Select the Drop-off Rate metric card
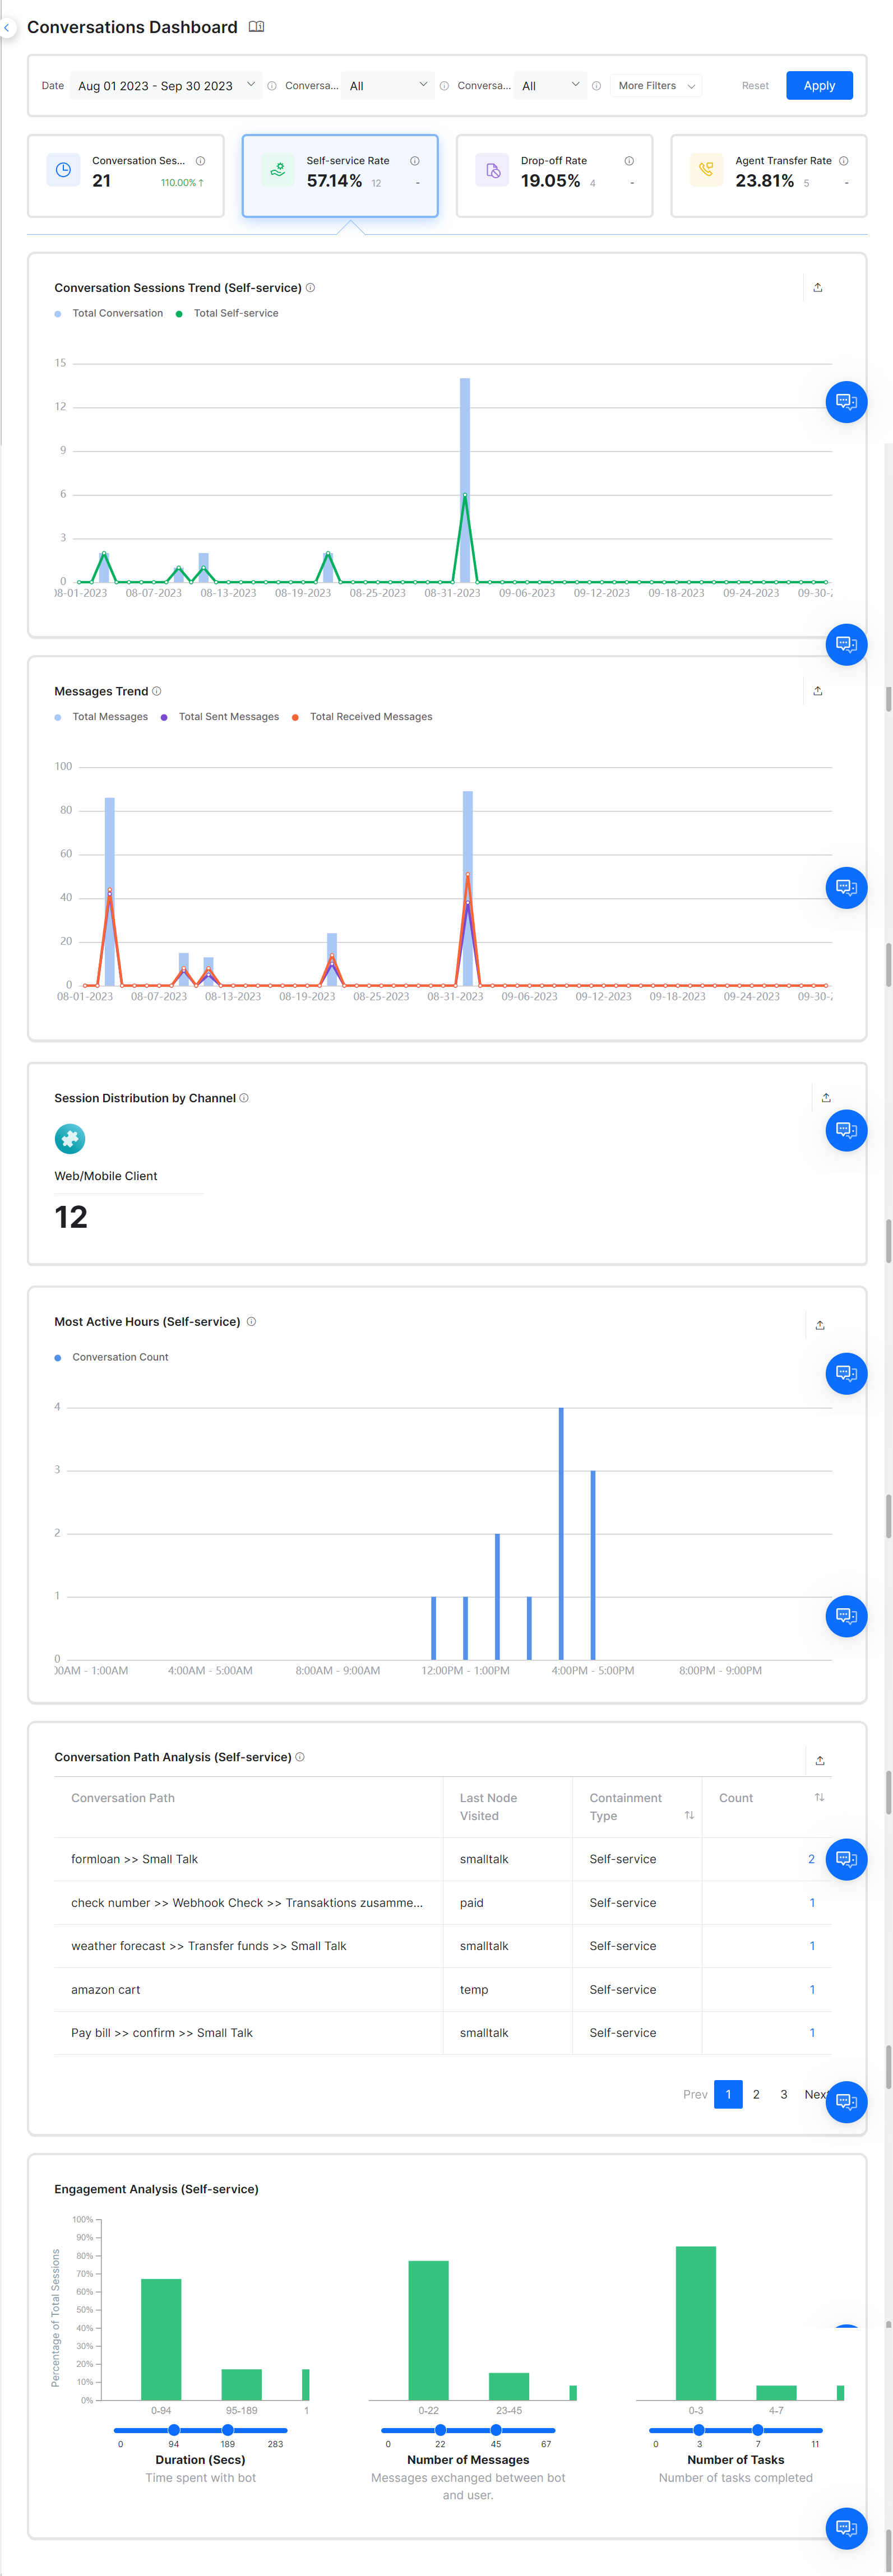The width and height of the screenshot is (893, 2576). coord(554,175)
